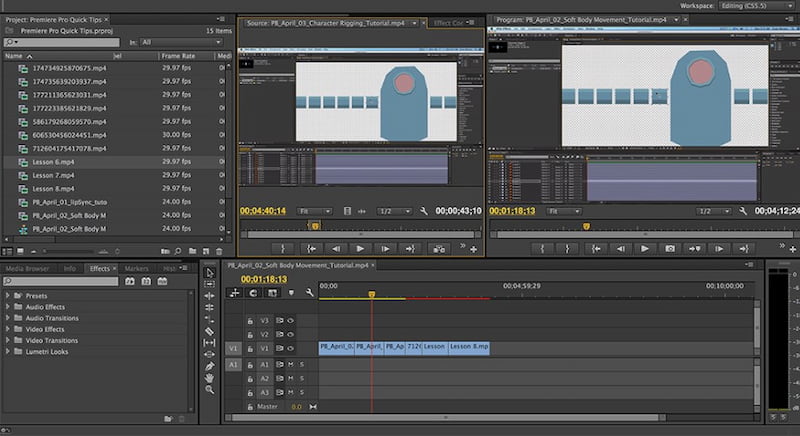Click the Add Marker icon in timeline
Viewport: 800px width, 436px height.
pos(291,293)
